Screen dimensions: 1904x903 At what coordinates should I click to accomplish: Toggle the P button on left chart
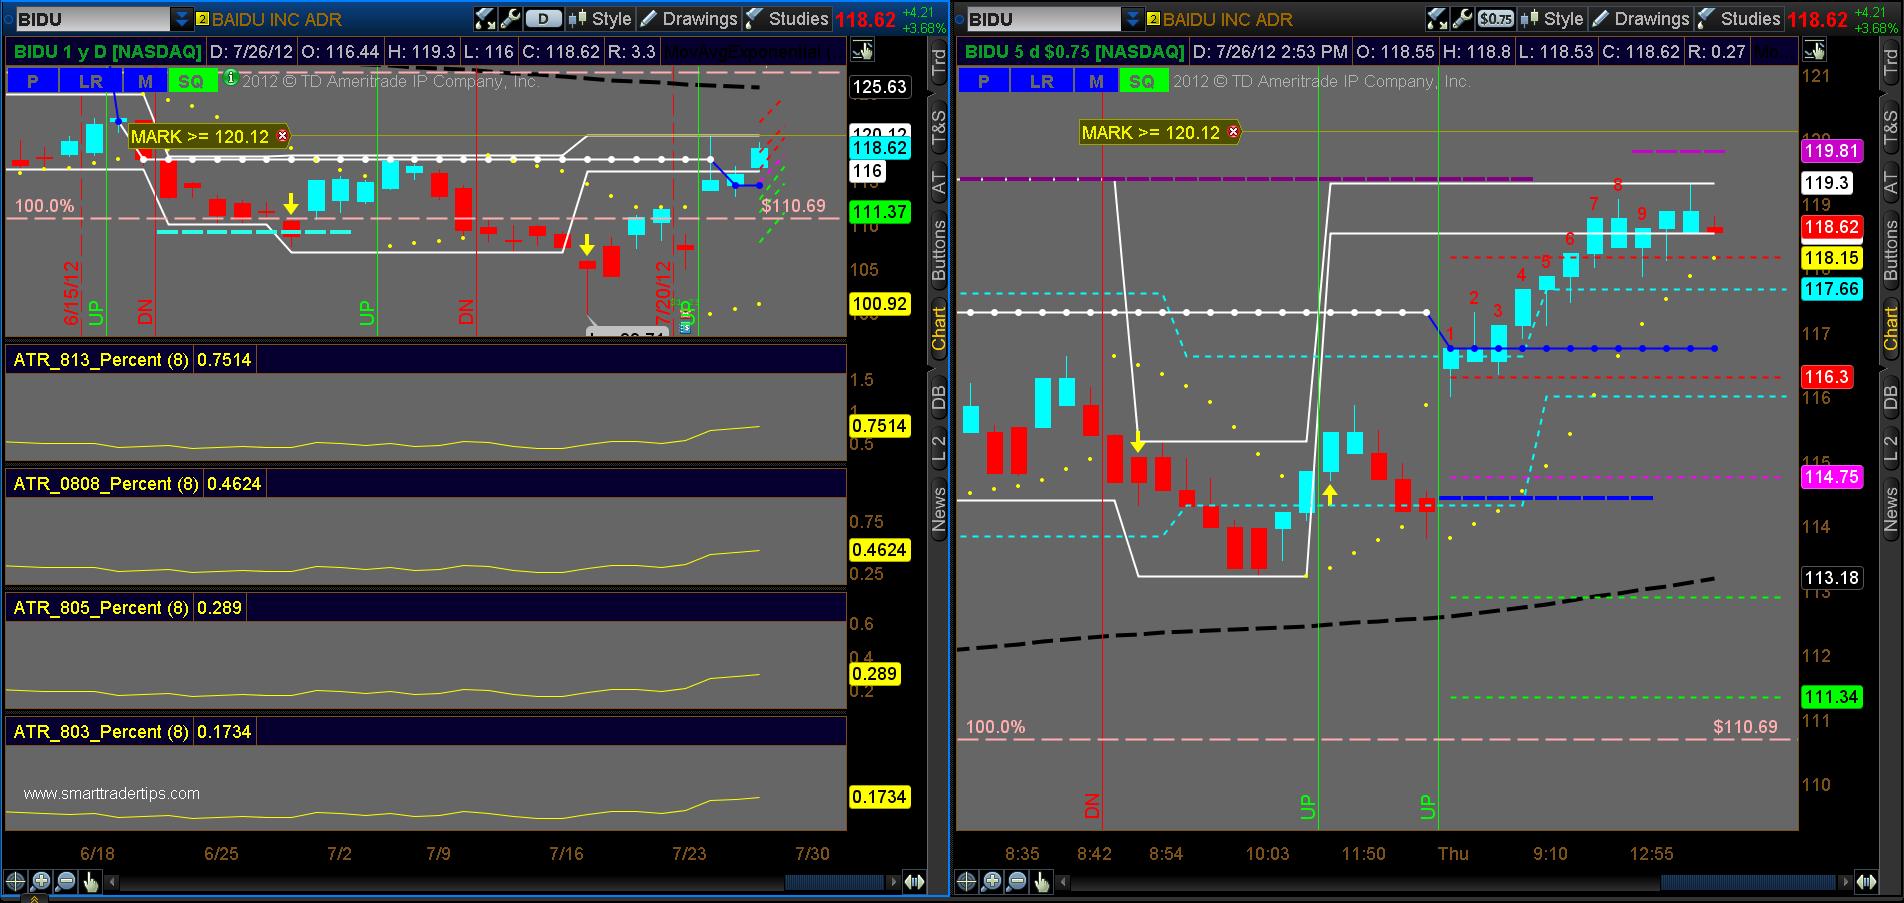(33, 81)
